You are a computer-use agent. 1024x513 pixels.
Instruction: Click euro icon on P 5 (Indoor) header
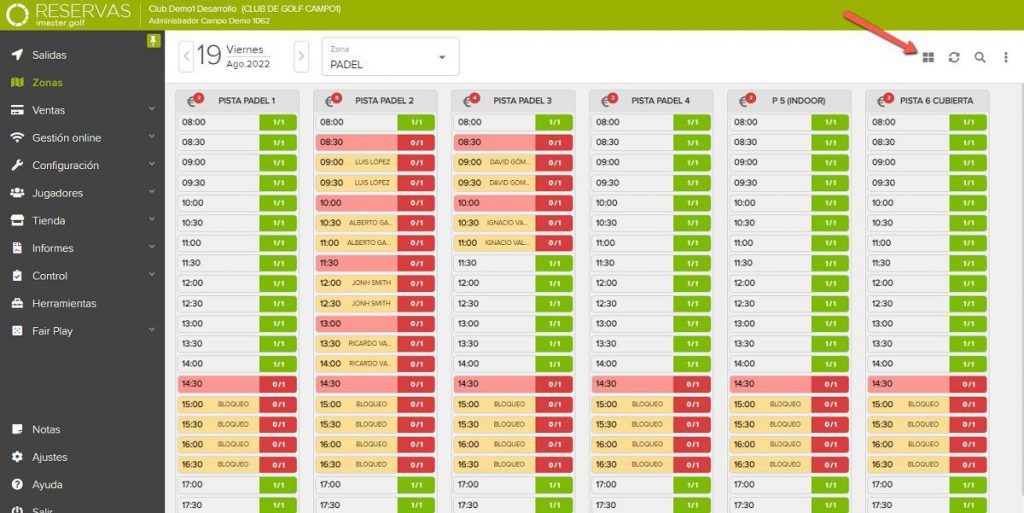746,101
